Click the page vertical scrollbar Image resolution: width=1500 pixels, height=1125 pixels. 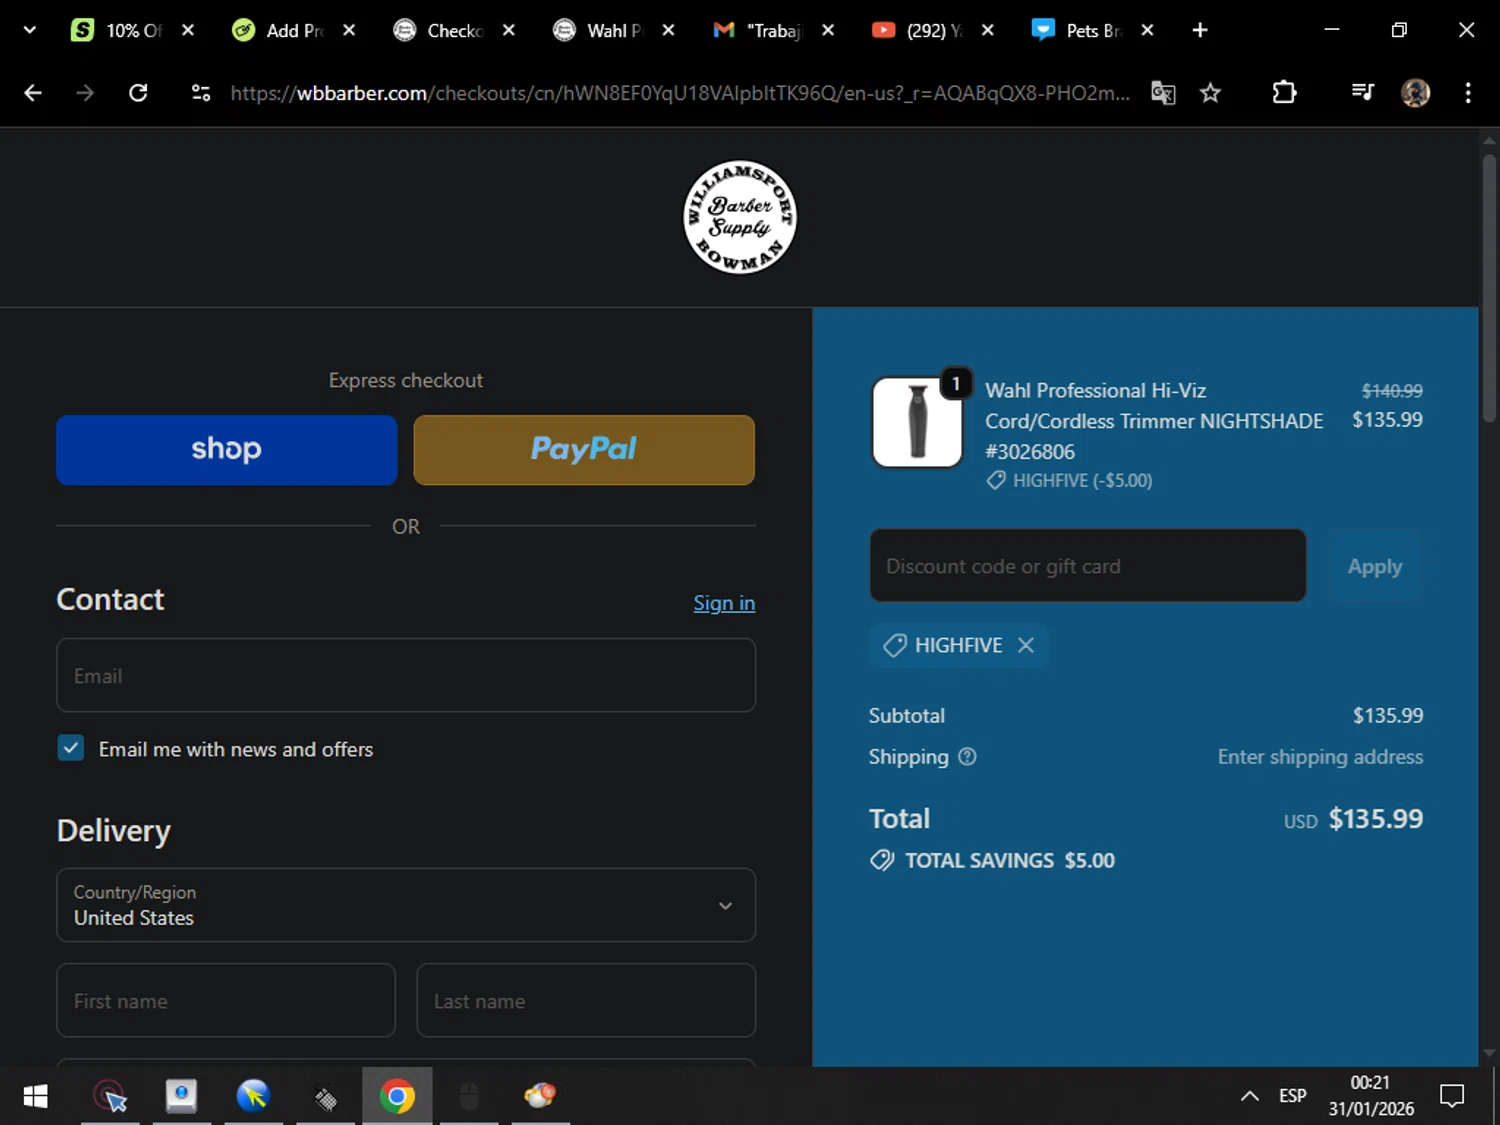pyautogui.click(x=1489, y=290)
